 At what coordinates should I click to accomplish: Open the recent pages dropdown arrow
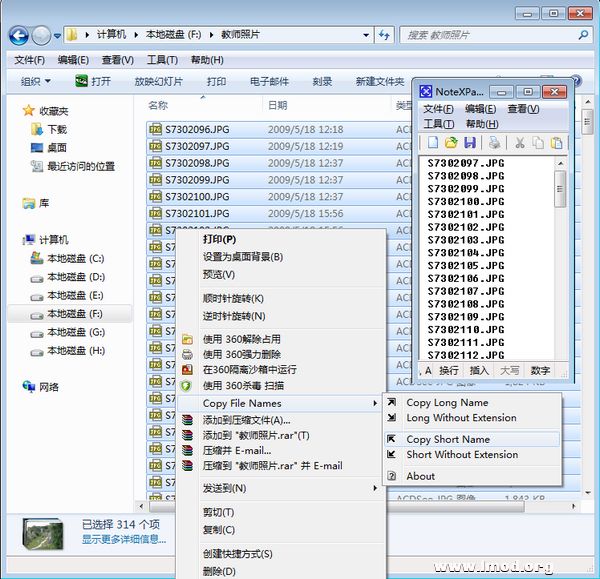(57, 36)
